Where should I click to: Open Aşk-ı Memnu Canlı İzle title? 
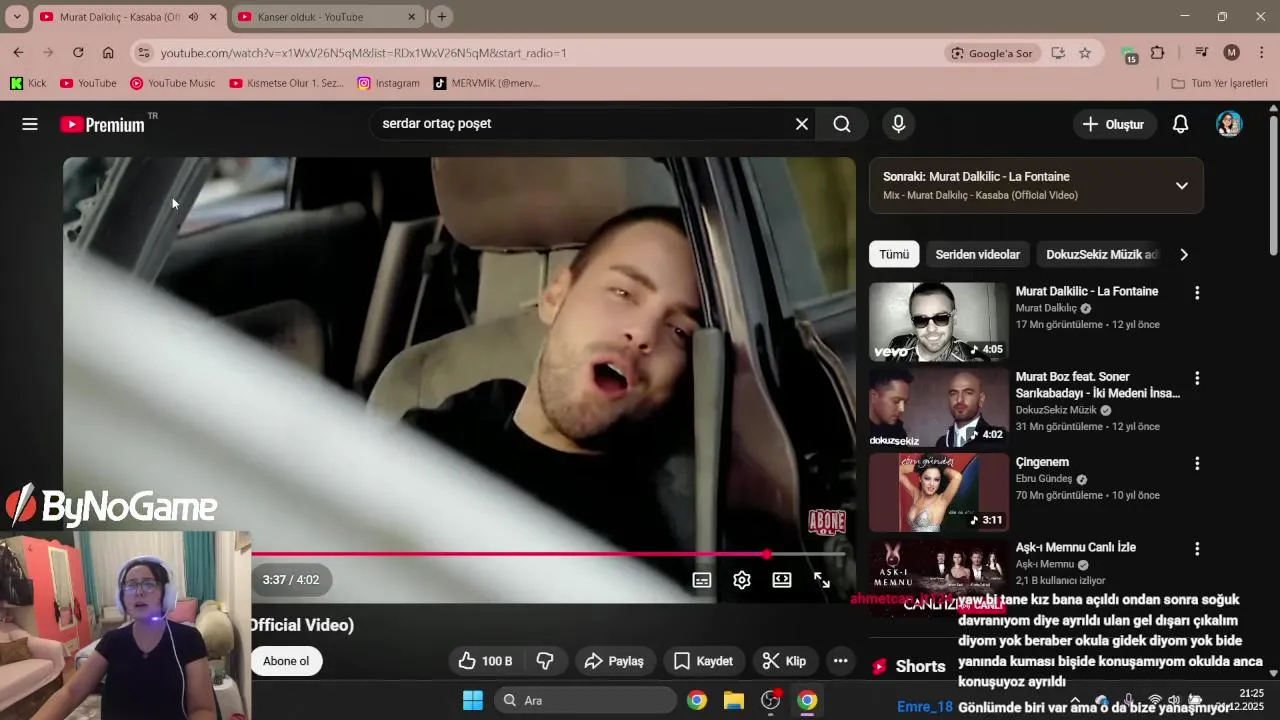click(1076, 547)
